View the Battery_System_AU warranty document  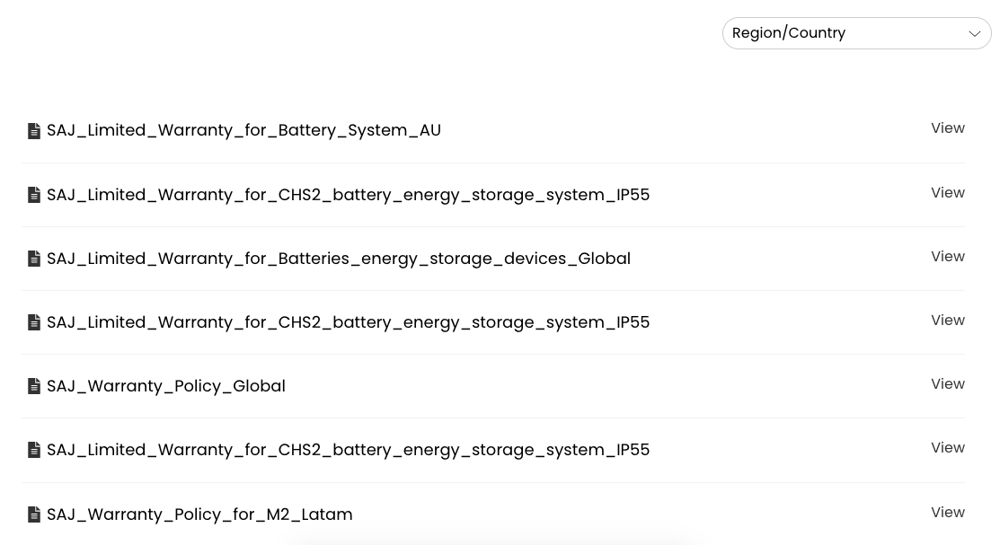[947, 128]
